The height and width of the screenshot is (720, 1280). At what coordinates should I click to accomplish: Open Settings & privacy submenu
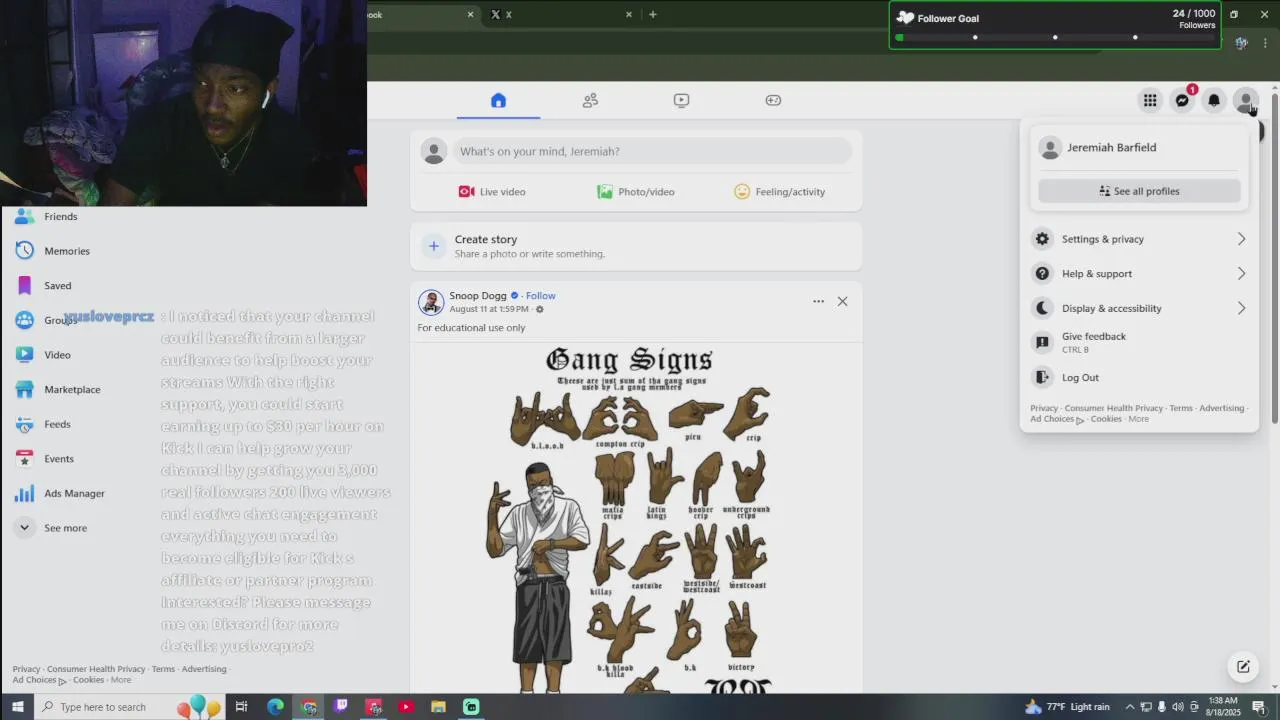1139,239
